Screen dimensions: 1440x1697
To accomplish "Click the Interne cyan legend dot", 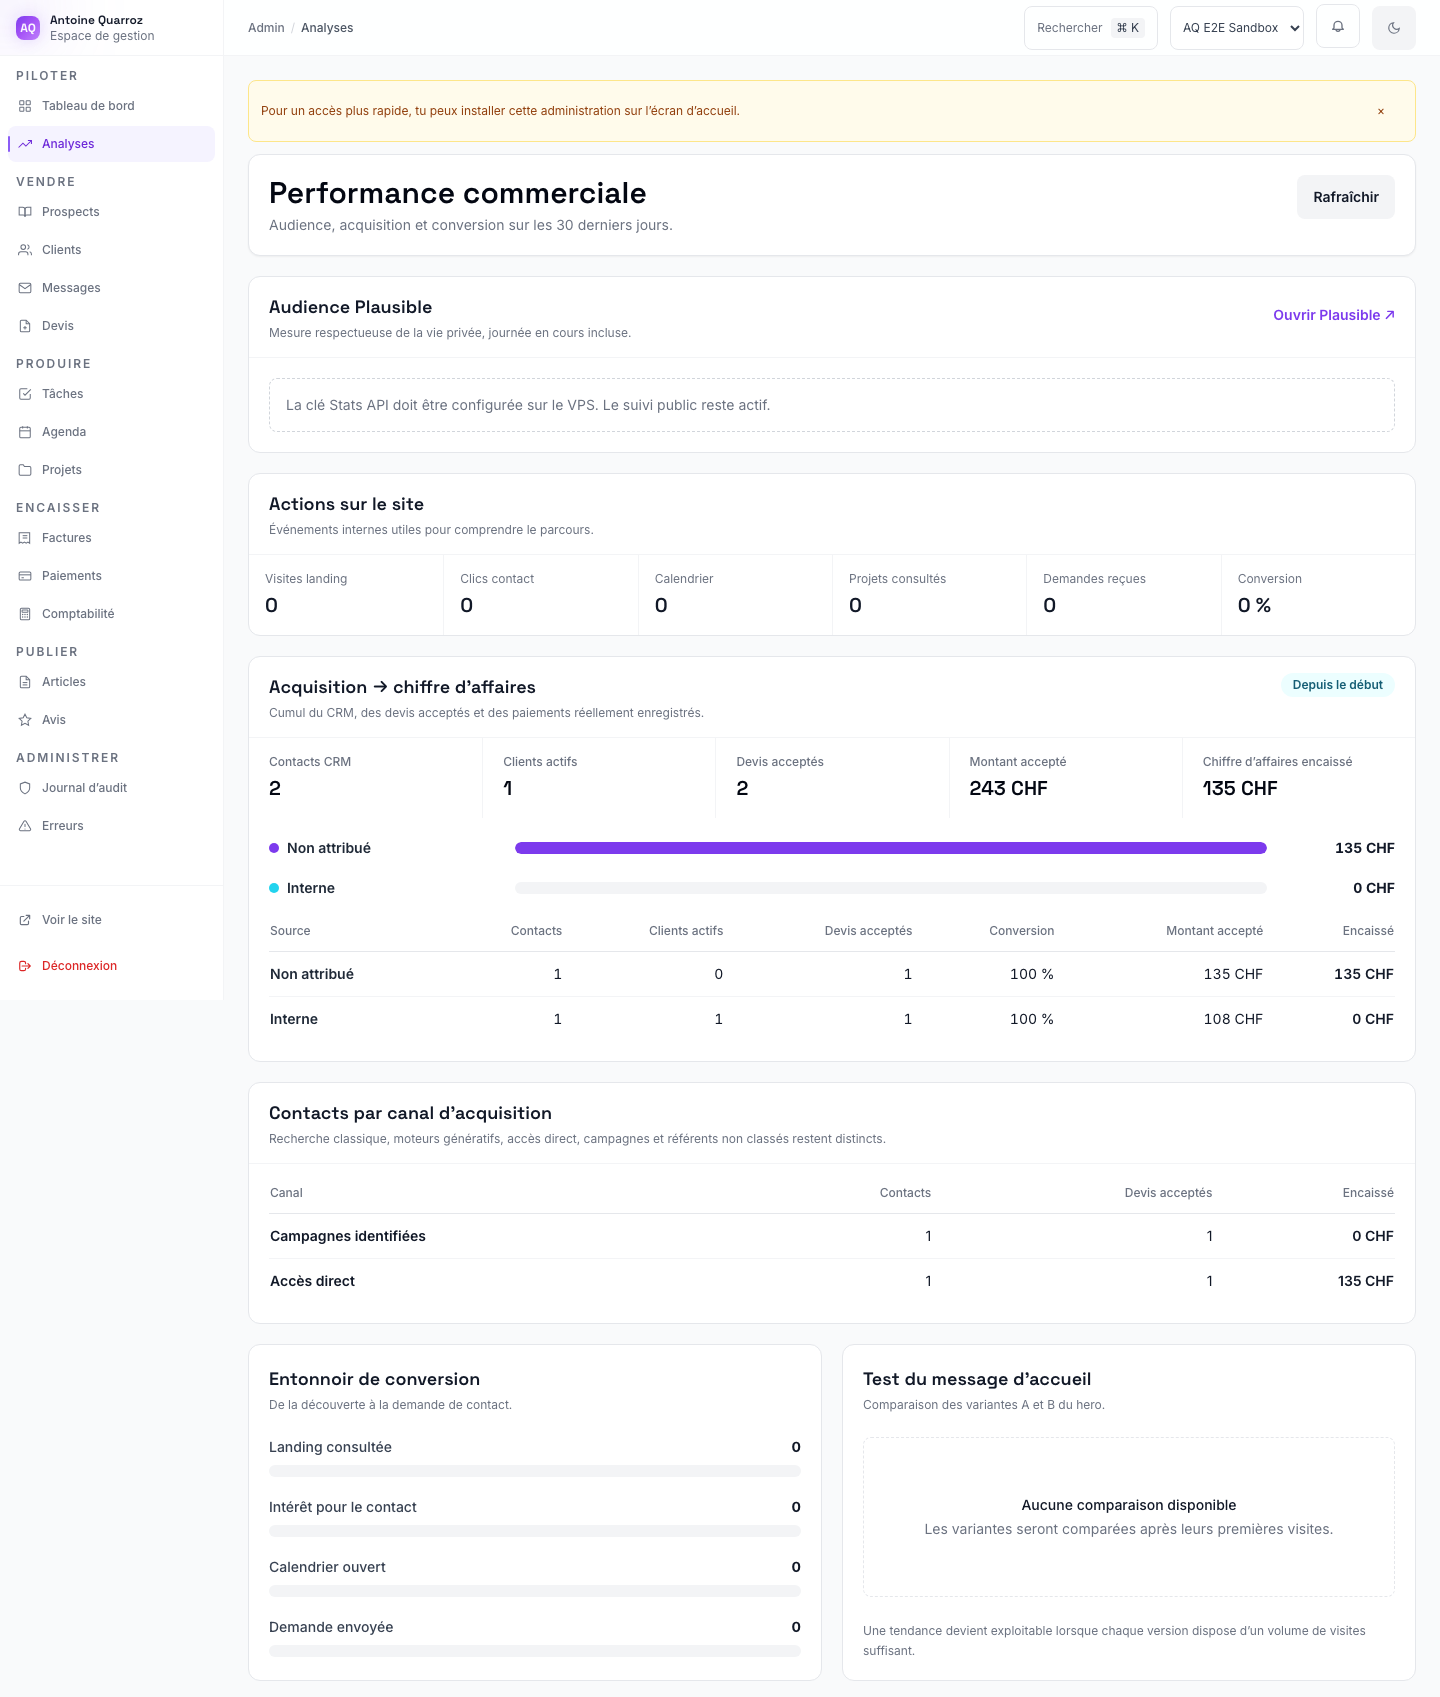I will click(x=274, y=888).
